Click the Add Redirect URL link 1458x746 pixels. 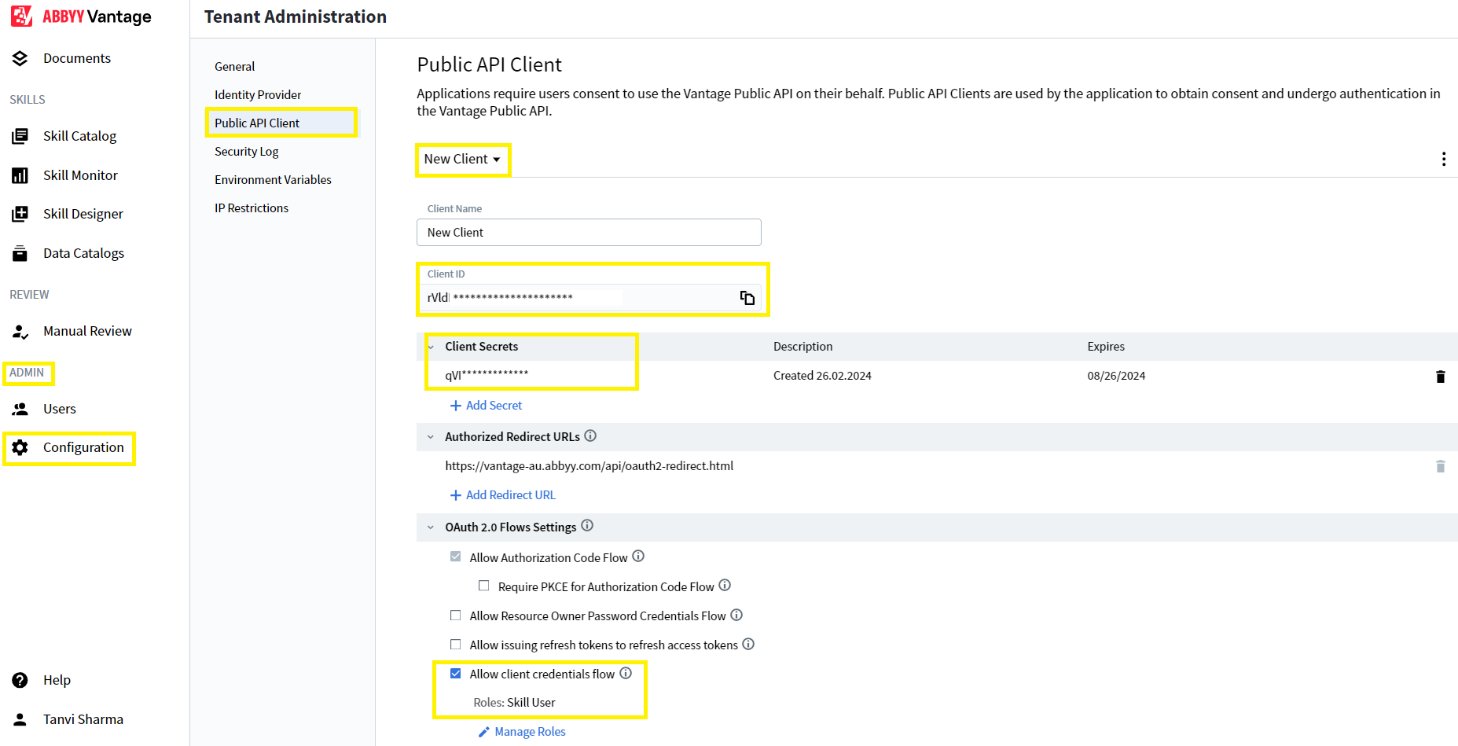click(x=511, y=495)
